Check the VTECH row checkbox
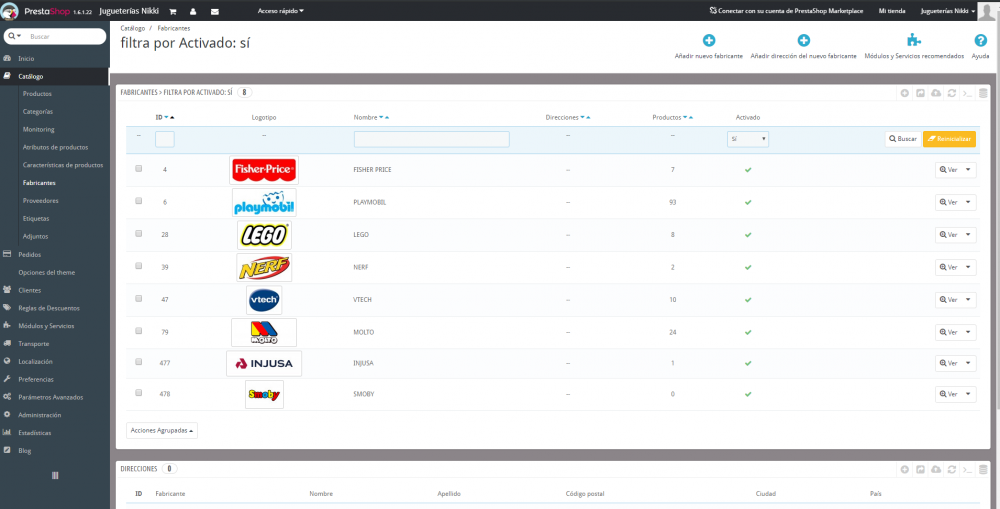Image resolution: width=1000 pixels, height=509 pixels. [x=138, y=299]
